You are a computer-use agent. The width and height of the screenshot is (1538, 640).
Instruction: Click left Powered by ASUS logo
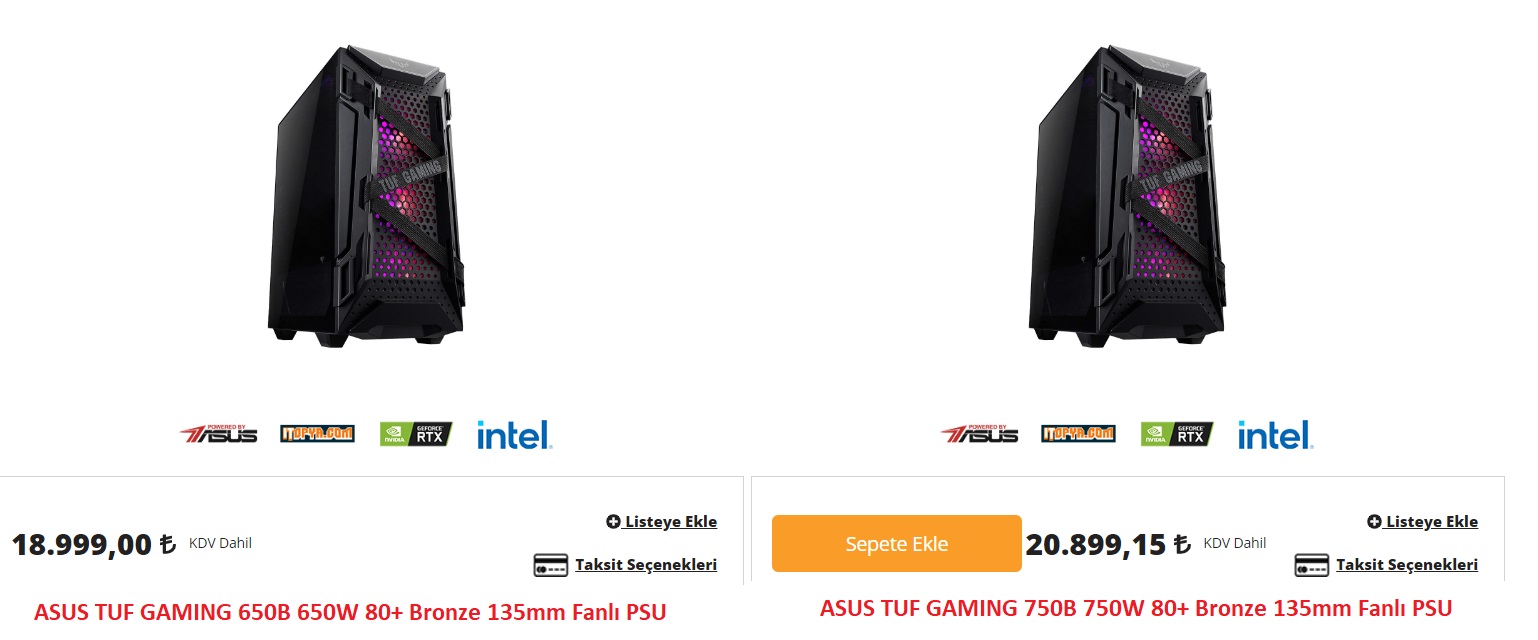(x=218, y=434)
